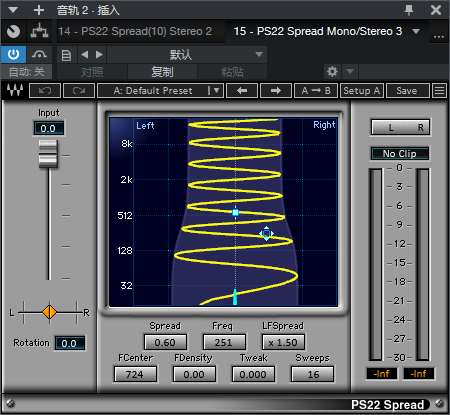Click the Spread value 0.60
450x415 pixels.
tap(165, 342)
